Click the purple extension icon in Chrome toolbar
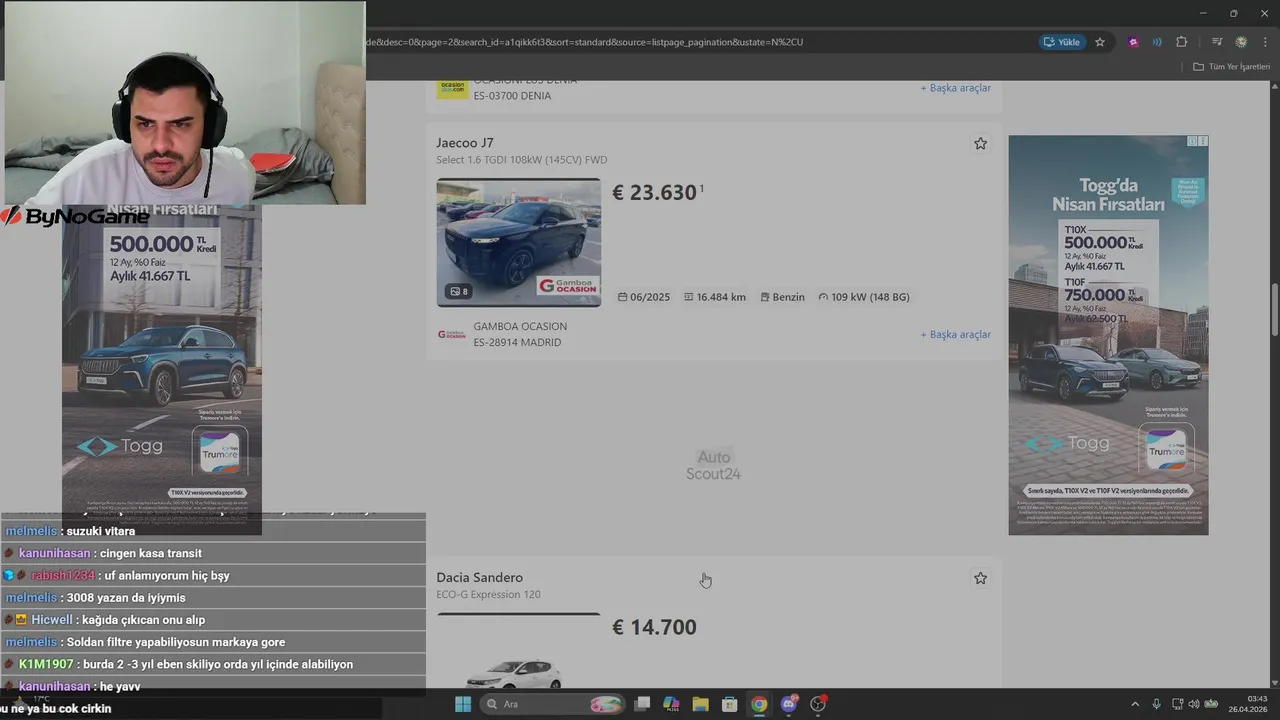The width and height of the screenshot is (1280, 720). click(1133, 42)
